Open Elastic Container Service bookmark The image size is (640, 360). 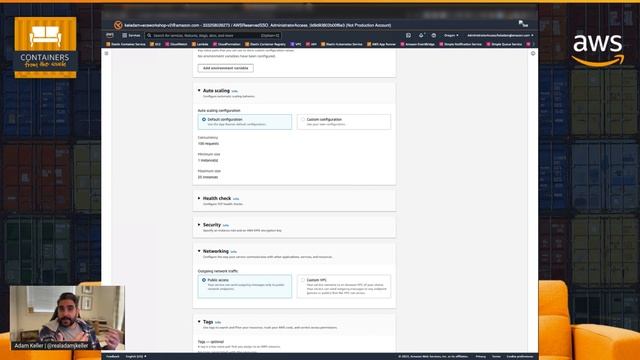click(126, 44)
